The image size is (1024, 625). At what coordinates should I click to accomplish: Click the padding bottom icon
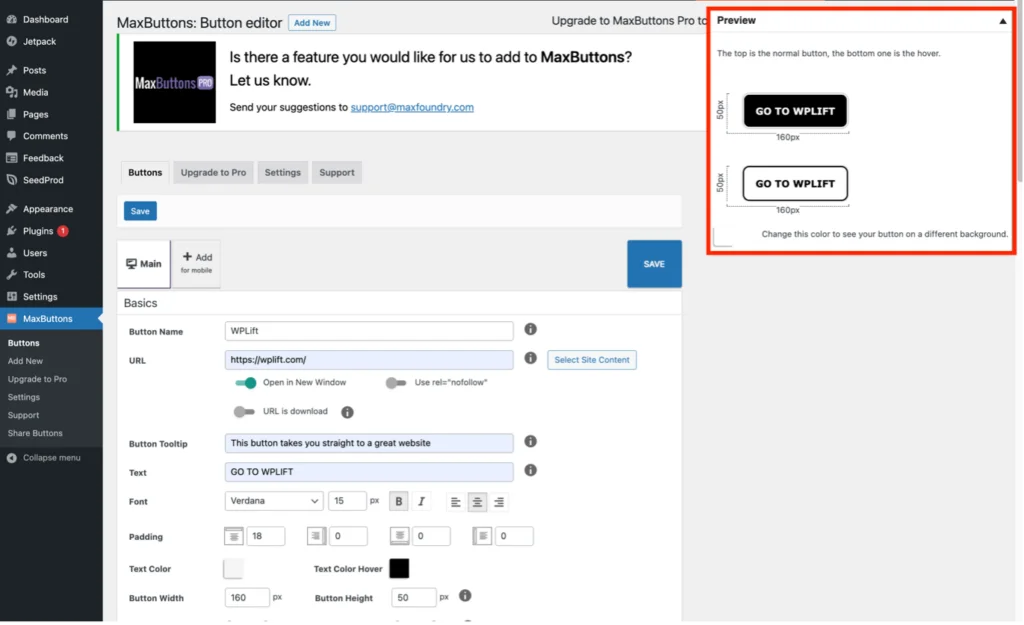point(399,536)
